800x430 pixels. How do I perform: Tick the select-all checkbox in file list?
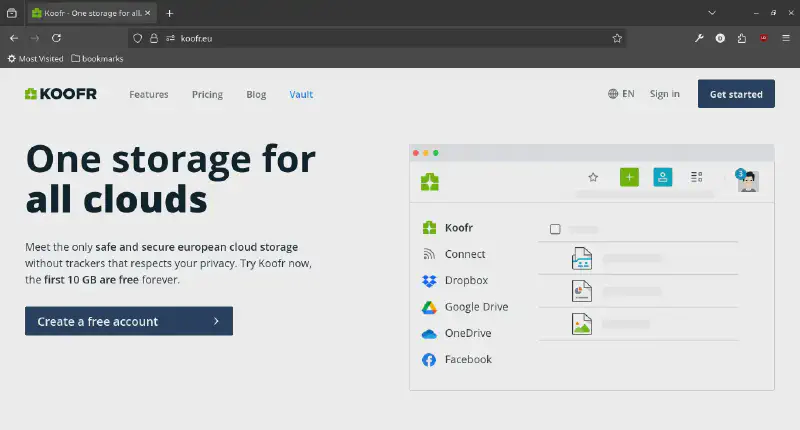point(555,229)
